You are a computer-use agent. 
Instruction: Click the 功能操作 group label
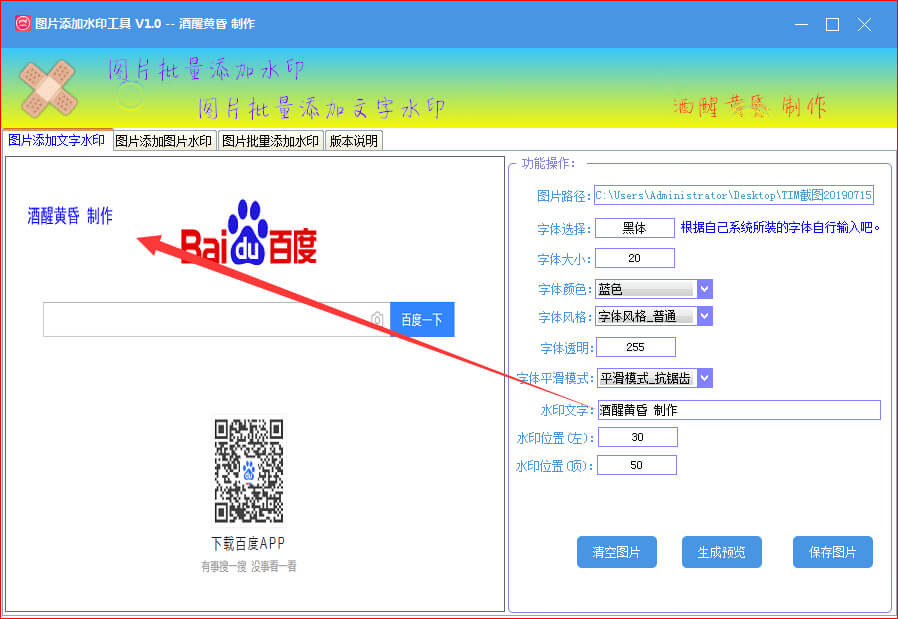tap(548, 164)
